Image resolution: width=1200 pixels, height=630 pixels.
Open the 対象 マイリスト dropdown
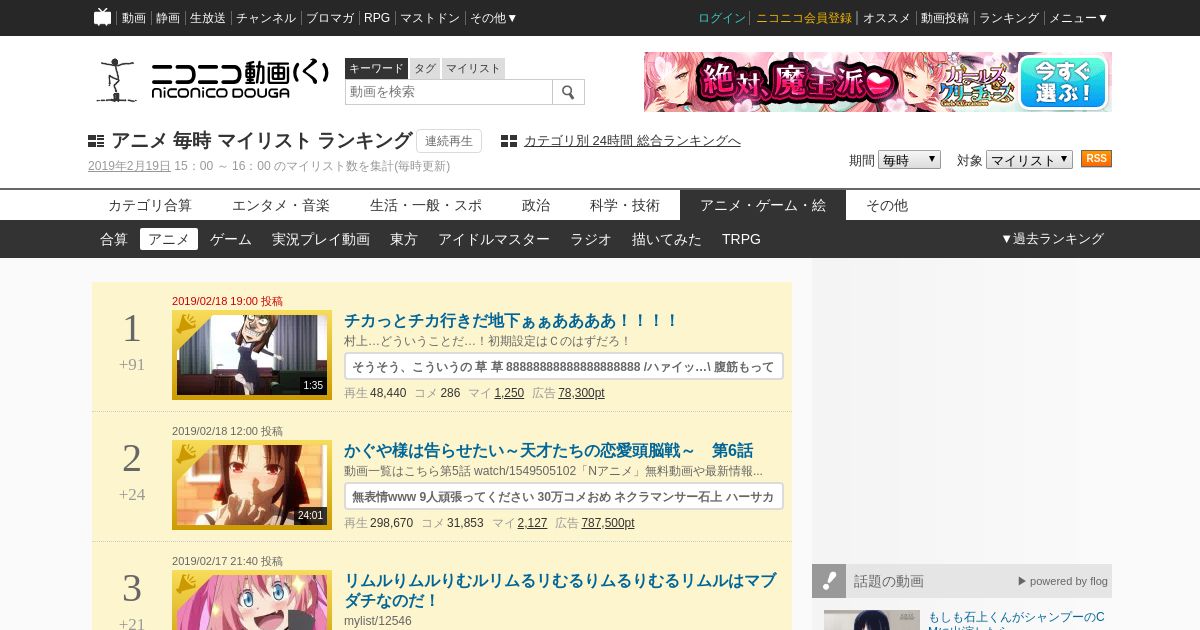(x=1029, y=160)
